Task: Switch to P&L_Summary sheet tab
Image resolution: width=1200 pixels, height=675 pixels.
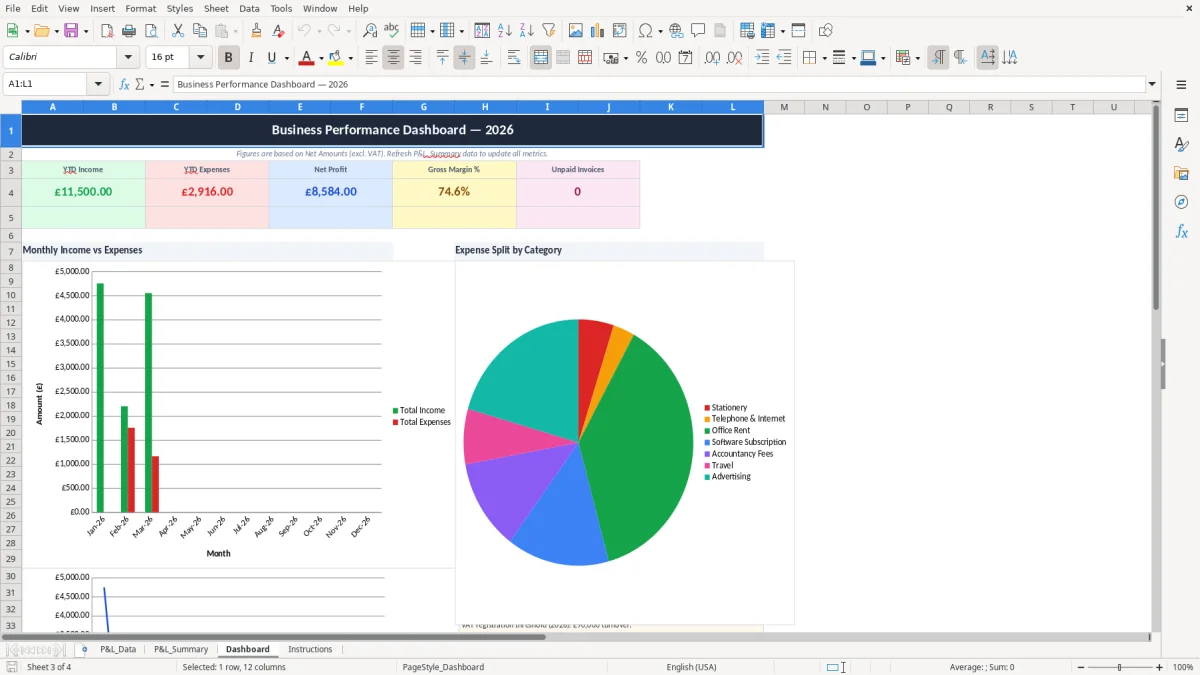Action: pos(181,649)
